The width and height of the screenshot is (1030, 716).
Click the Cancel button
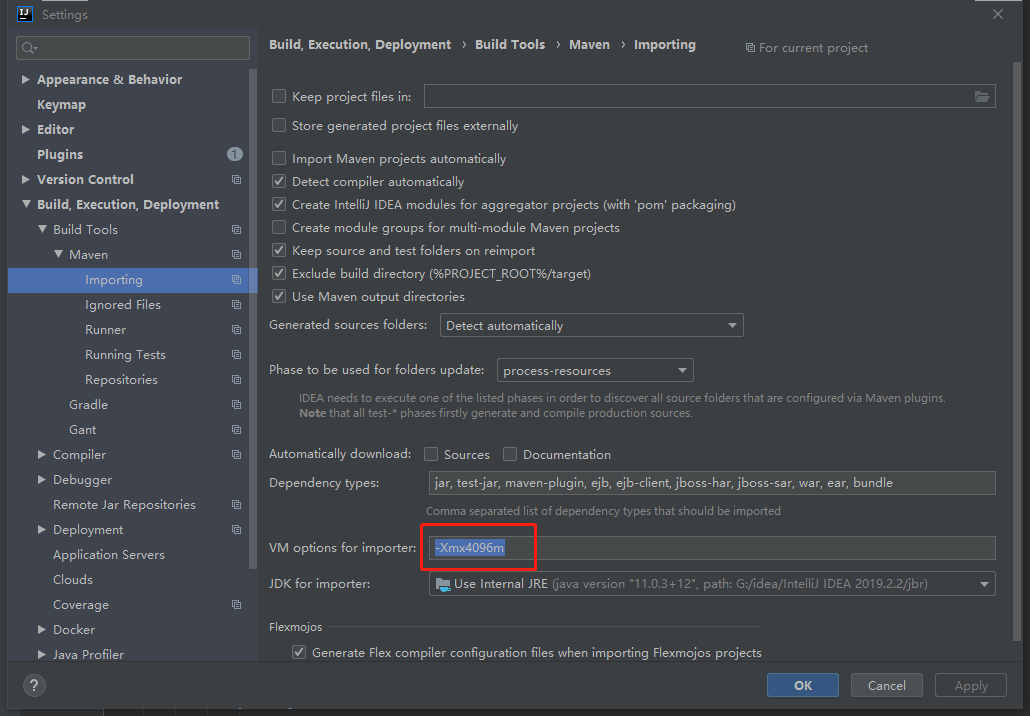click(x=886, y=685)
